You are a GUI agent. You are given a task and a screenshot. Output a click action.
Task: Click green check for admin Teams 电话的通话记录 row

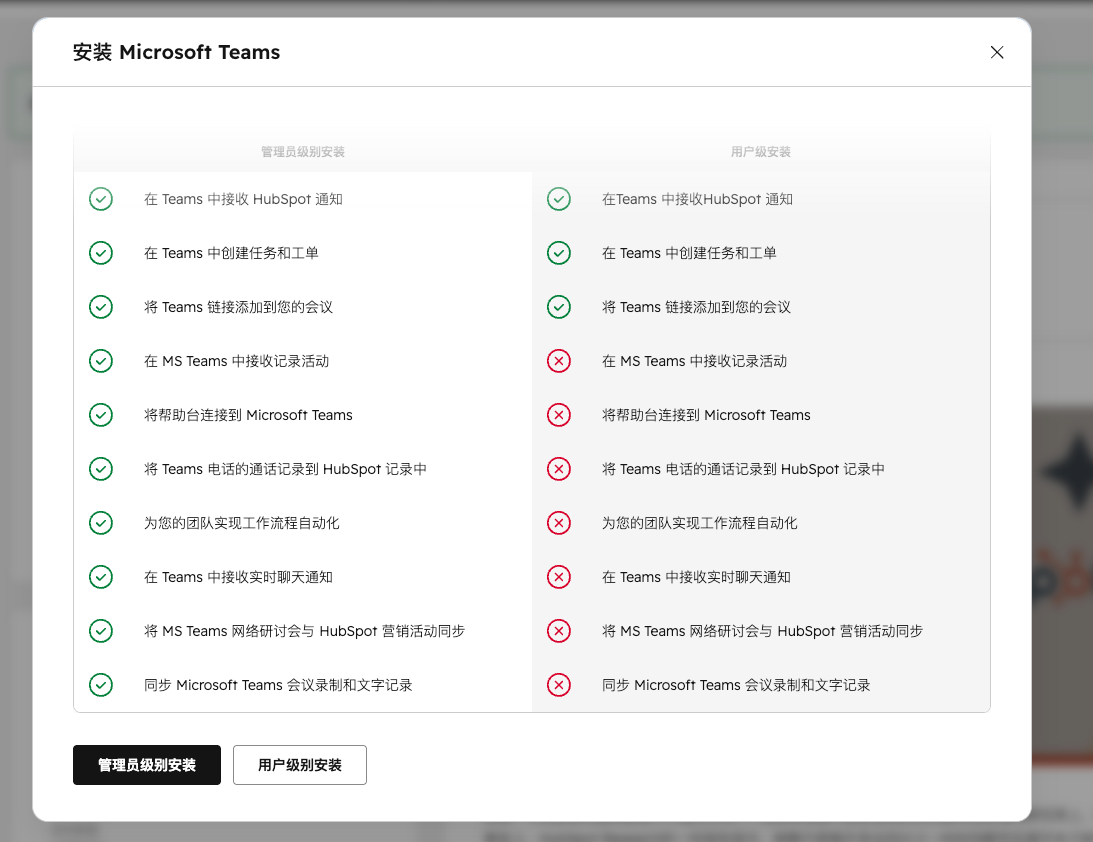pos(101,469)
